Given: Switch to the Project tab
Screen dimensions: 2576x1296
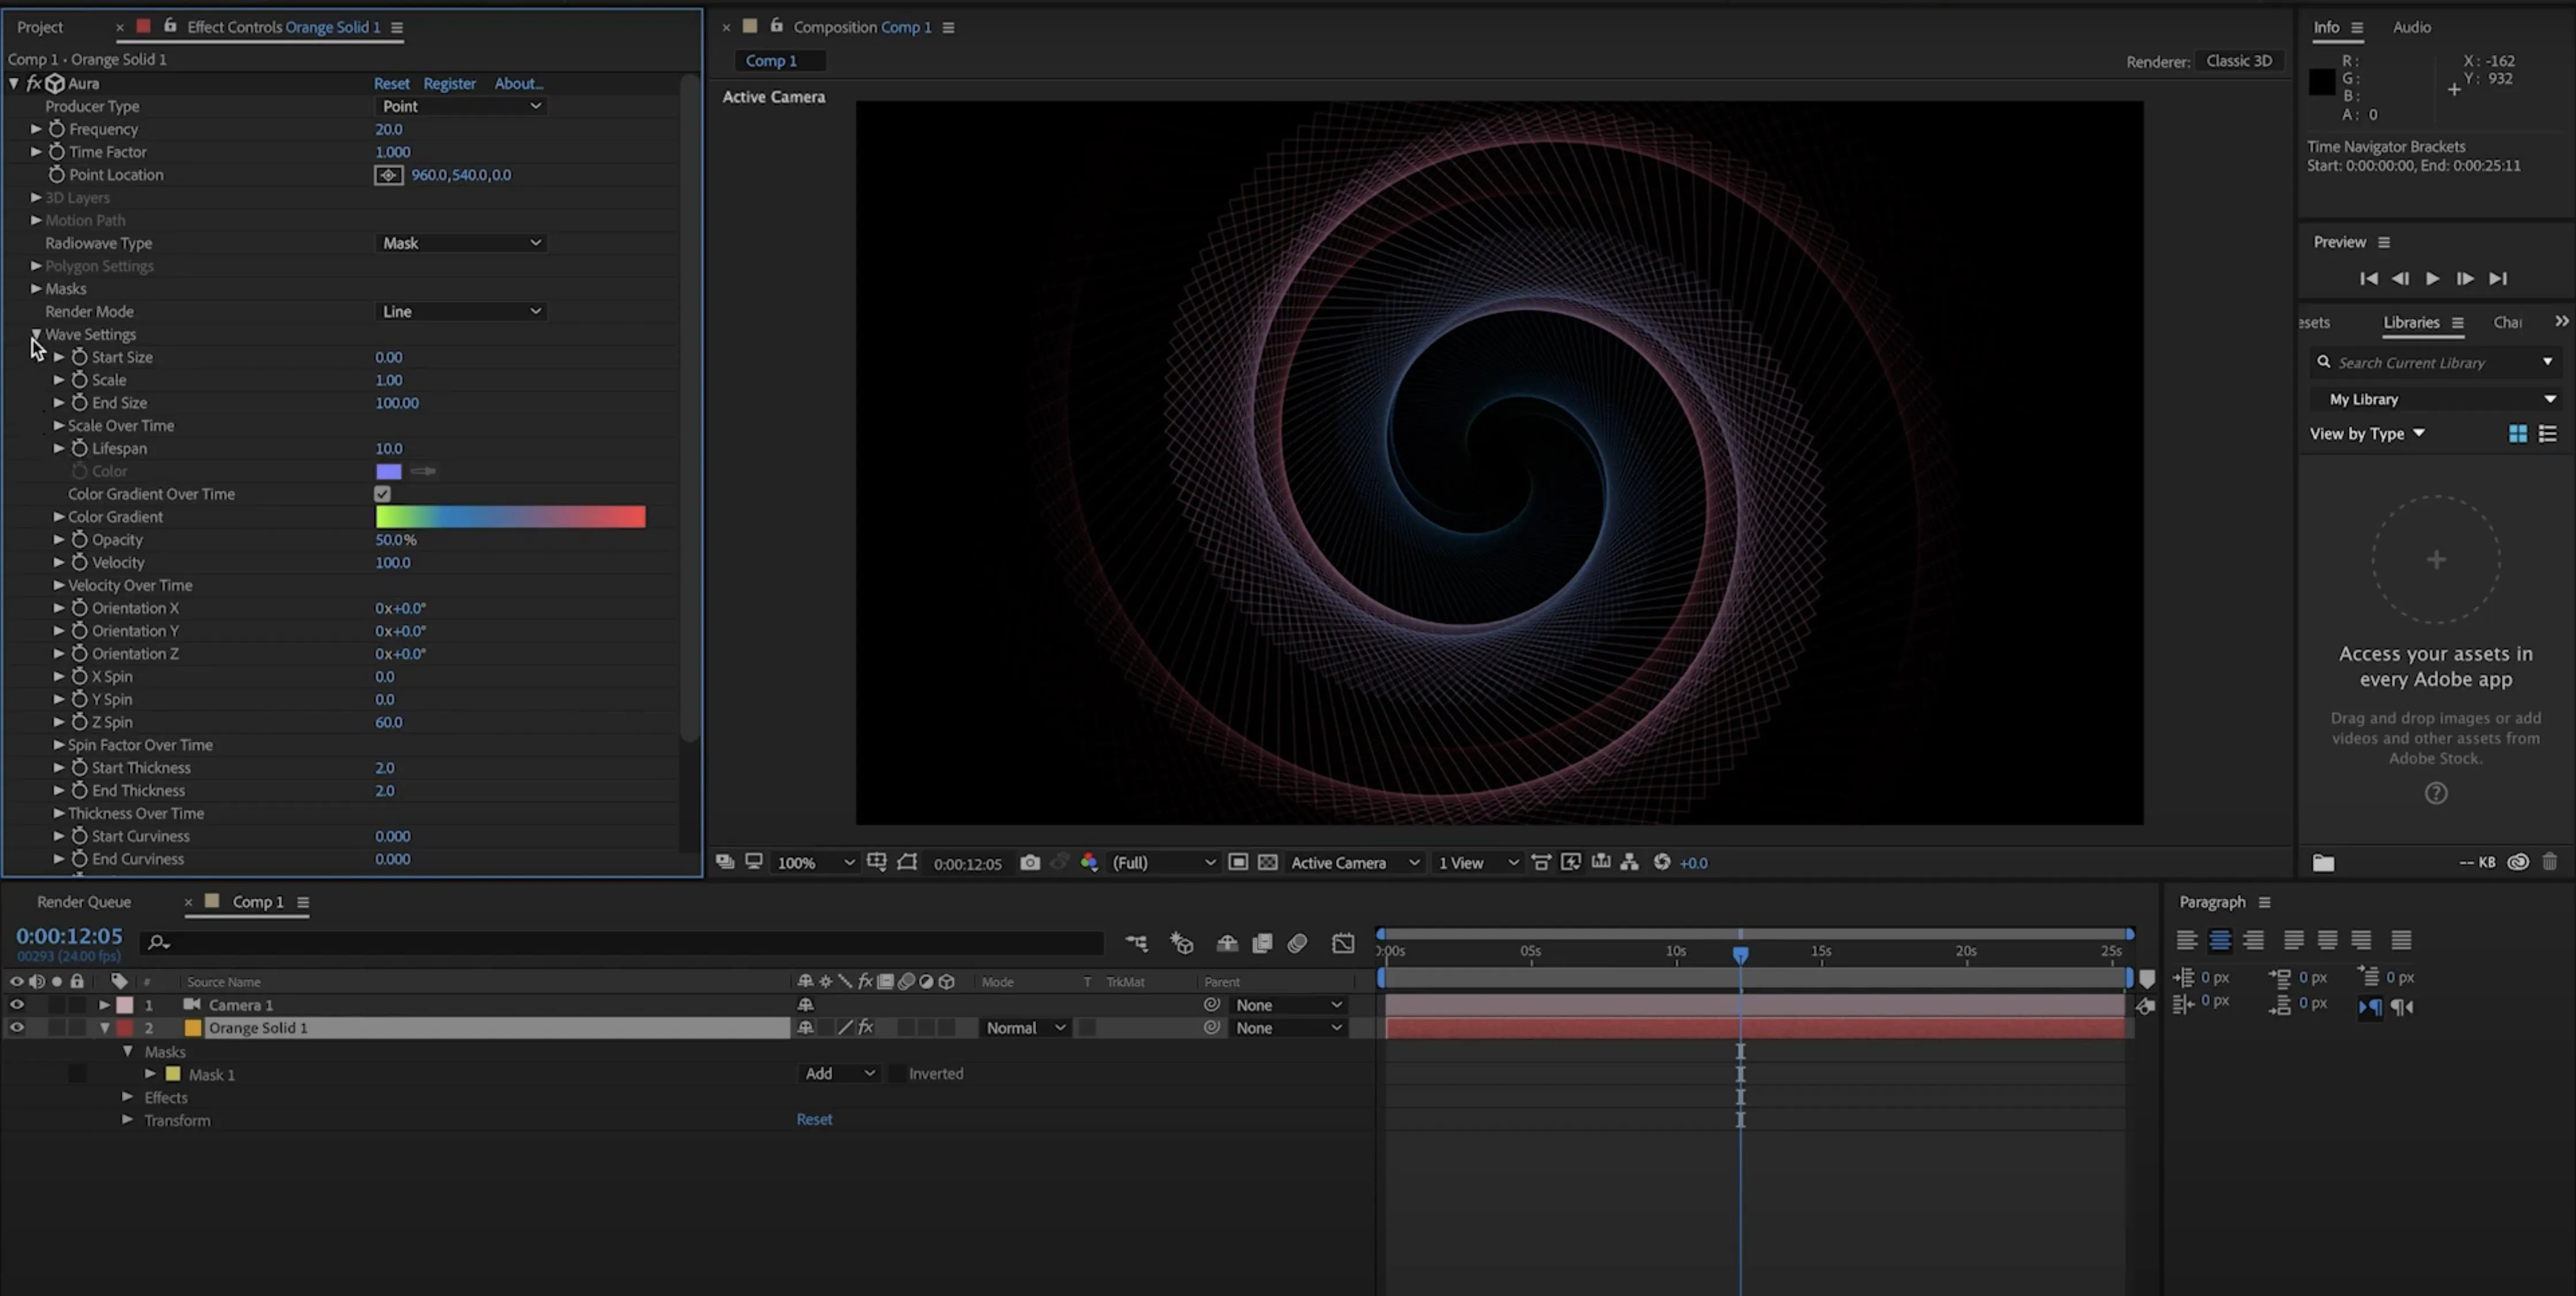Looking at the screenshot, I should (40, 27).
